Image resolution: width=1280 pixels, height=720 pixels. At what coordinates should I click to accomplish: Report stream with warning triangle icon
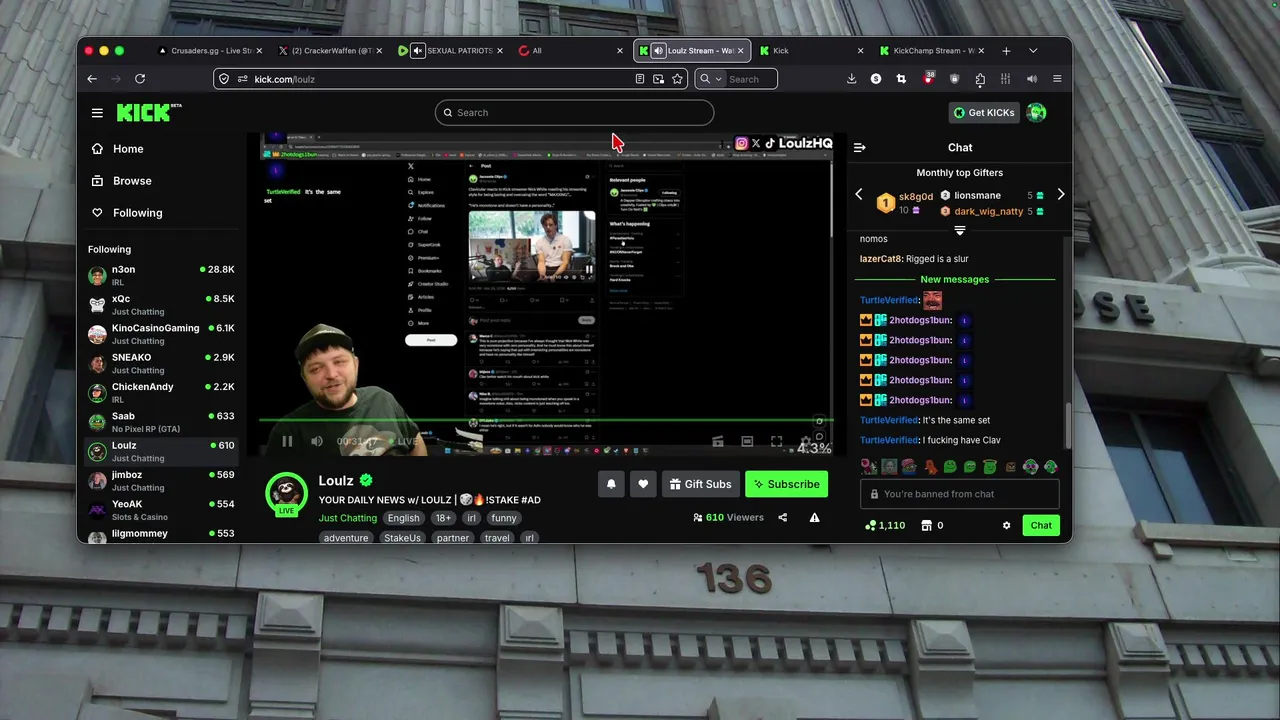tap(814, 518)
